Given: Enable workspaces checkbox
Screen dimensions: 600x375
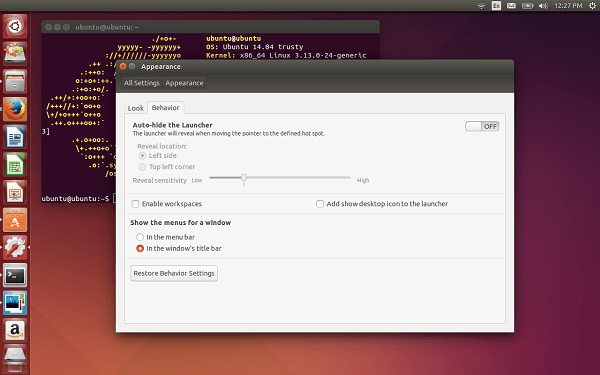Looking at the screenshot, I should [x=166, y=204].
